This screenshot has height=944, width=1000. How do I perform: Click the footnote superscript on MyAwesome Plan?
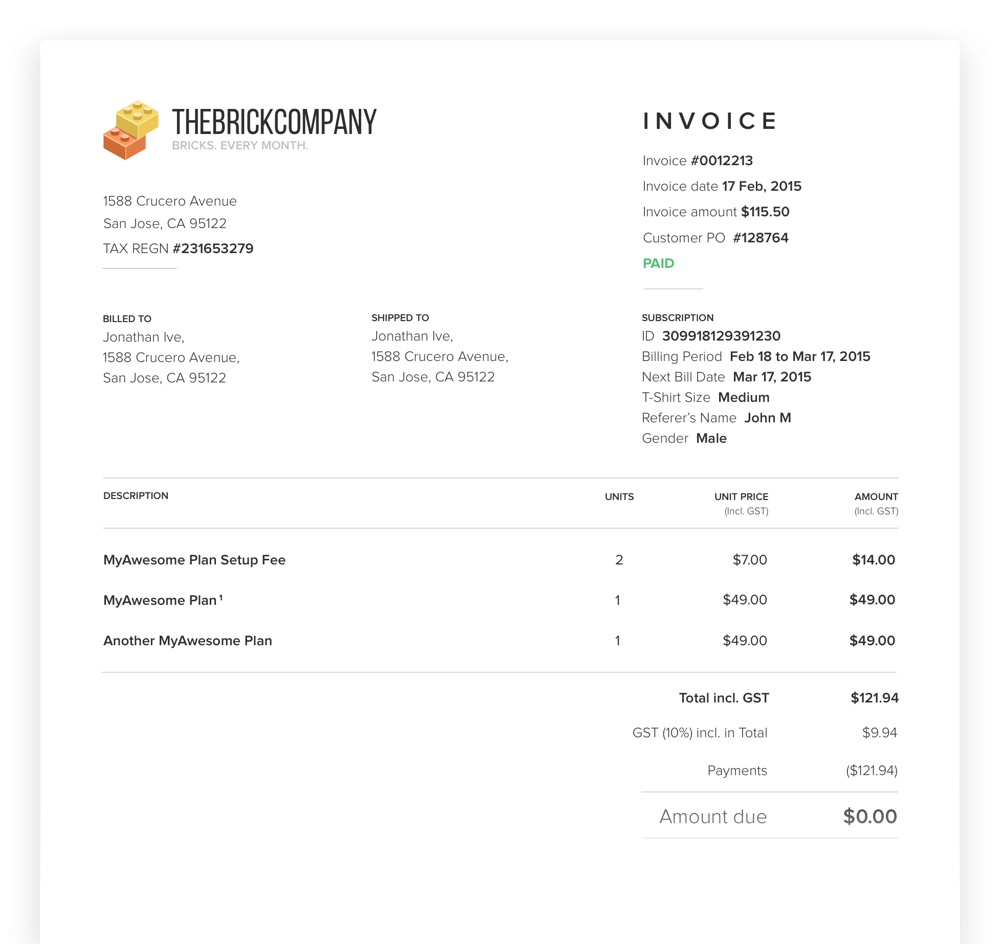pyautogui.click(x=221, y=597)
